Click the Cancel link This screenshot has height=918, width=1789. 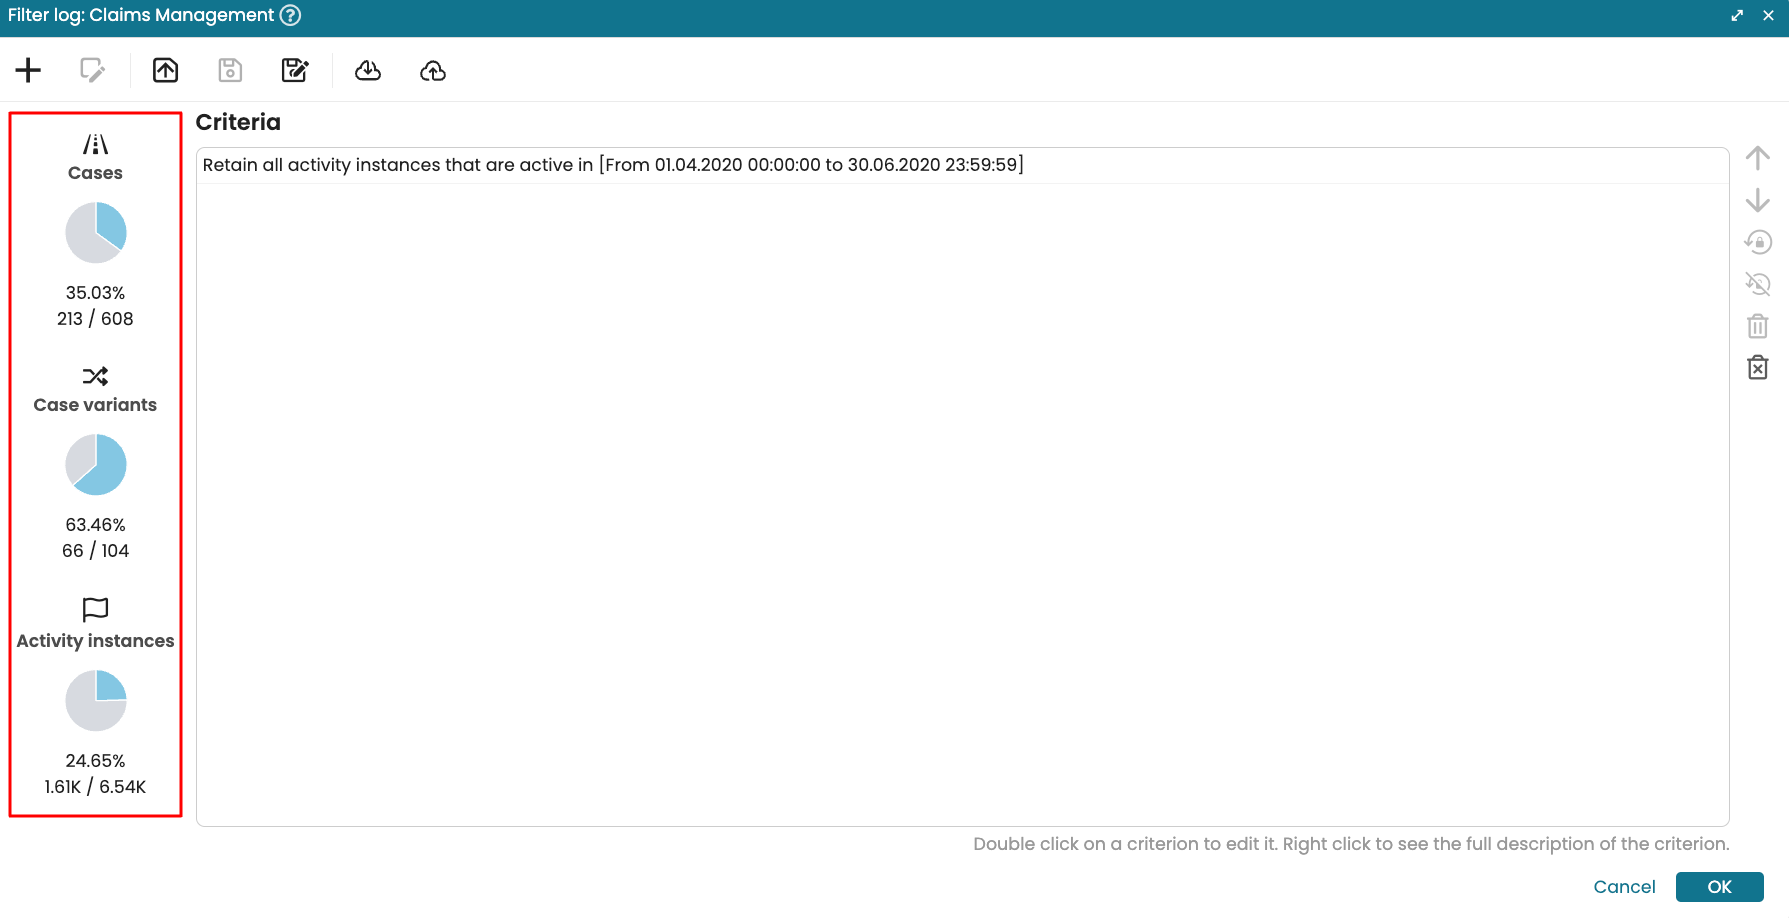click(x=1624, y=887)
